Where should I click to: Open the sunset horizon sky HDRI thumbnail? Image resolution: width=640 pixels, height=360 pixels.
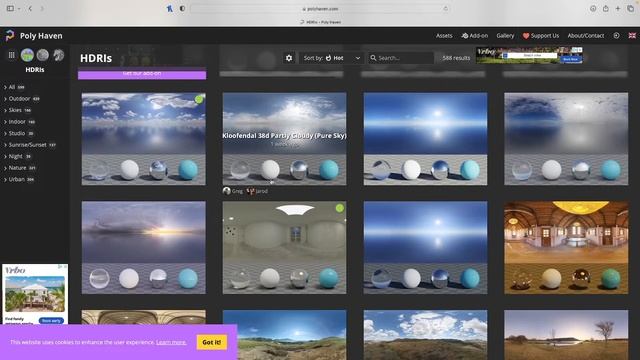click(x=144, y=247)
